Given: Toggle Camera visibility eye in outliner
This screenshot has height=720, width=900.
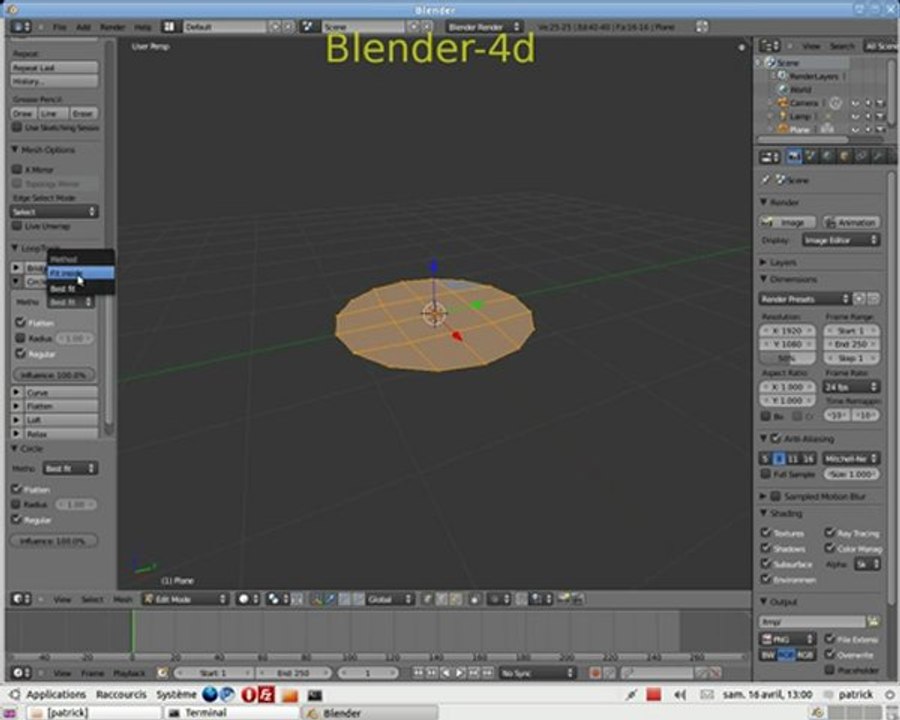Looking at the screenshot, I should [855, 103].
